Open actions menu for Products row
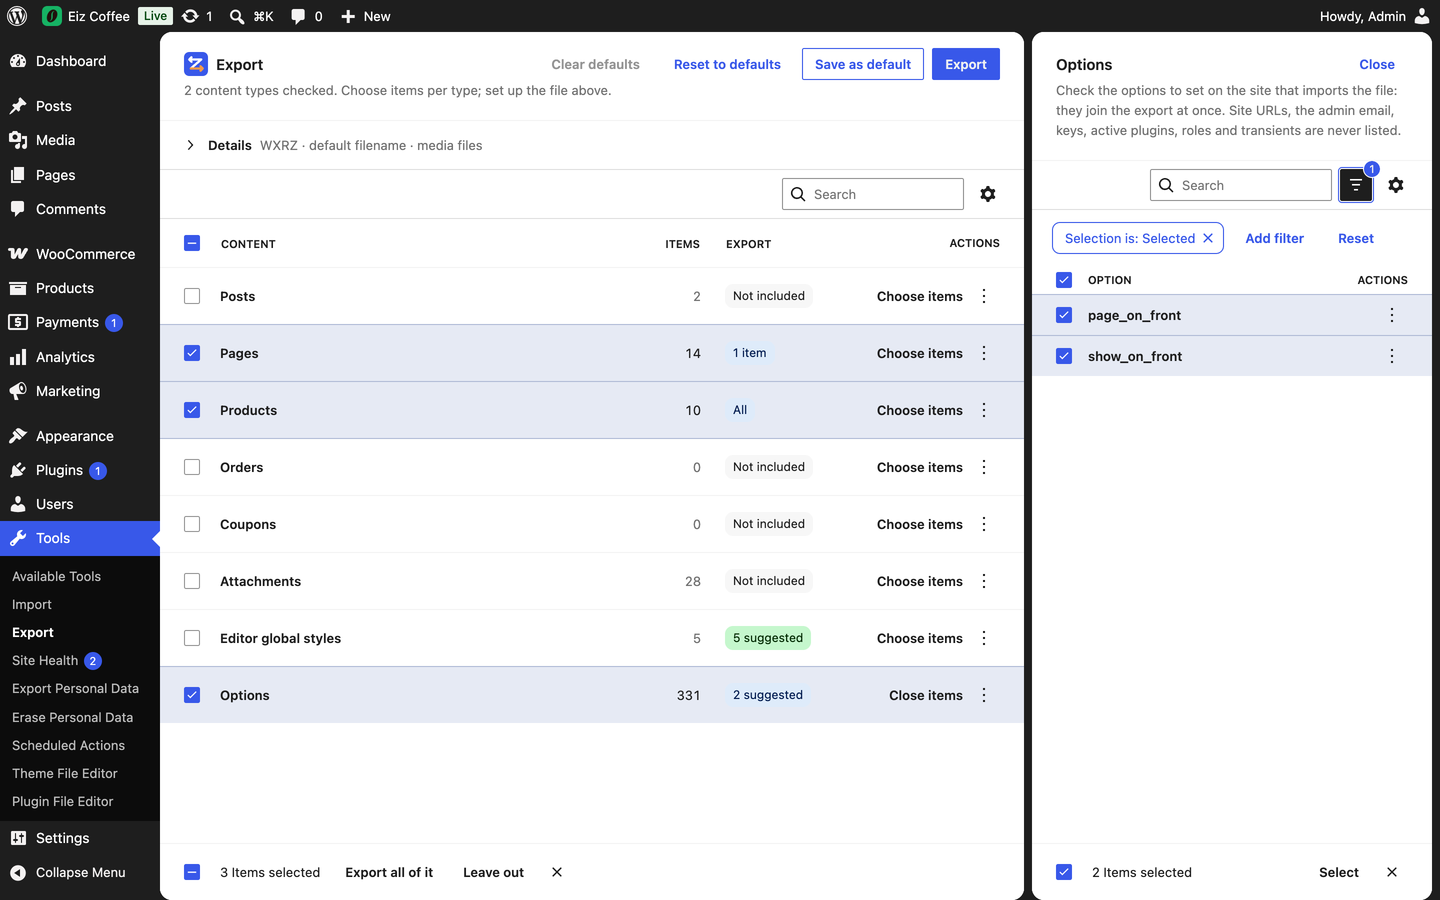Screen dimensions: 1440x900 pos(984,410)
